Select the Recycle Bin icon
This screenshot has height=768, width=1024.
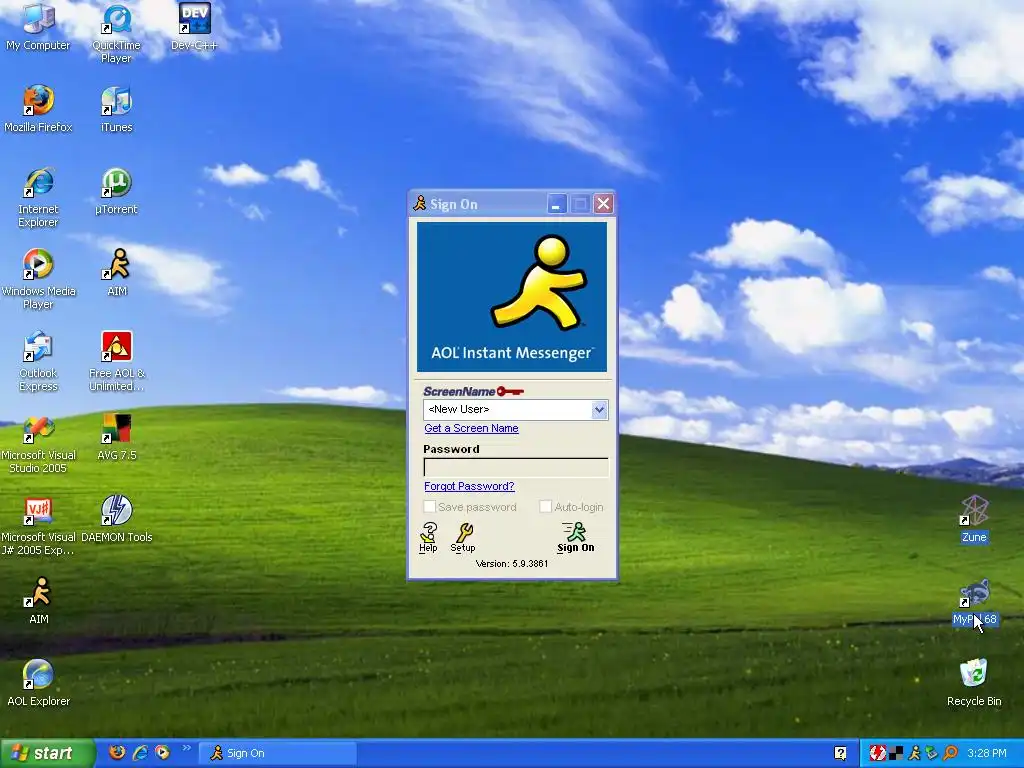point(974,682)
